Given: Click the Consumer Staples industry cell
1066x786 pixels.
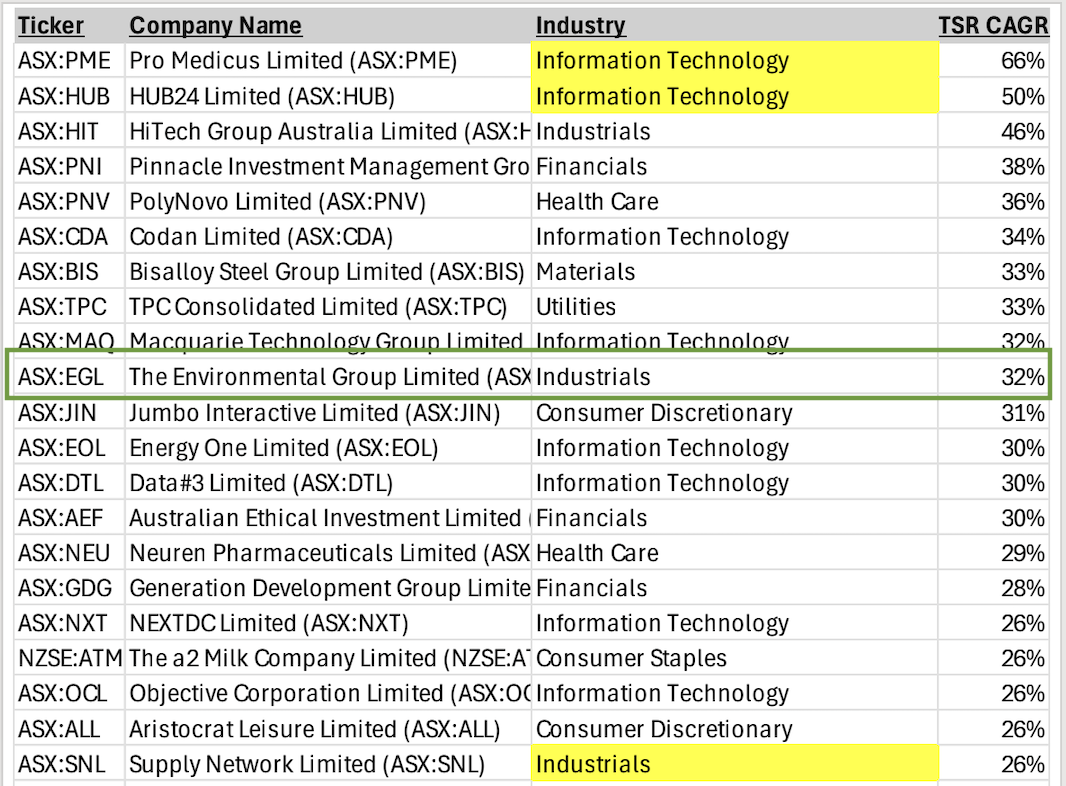Looking at the screenshot, I should (x=631, y=659).
